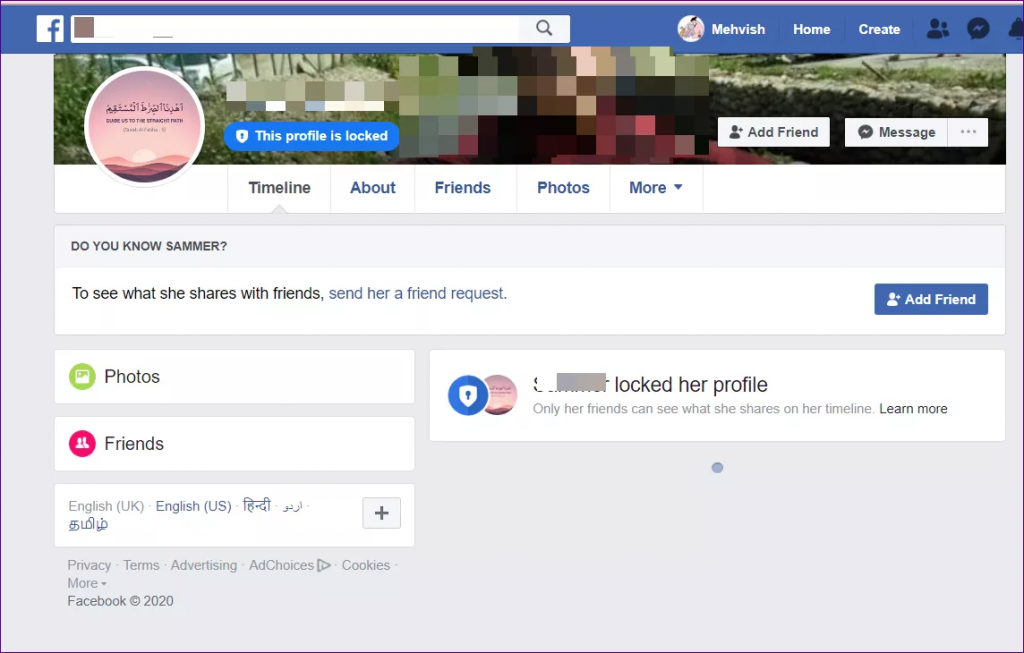
Task: Go to the Photos tab
Action: (x=563, y=188)
